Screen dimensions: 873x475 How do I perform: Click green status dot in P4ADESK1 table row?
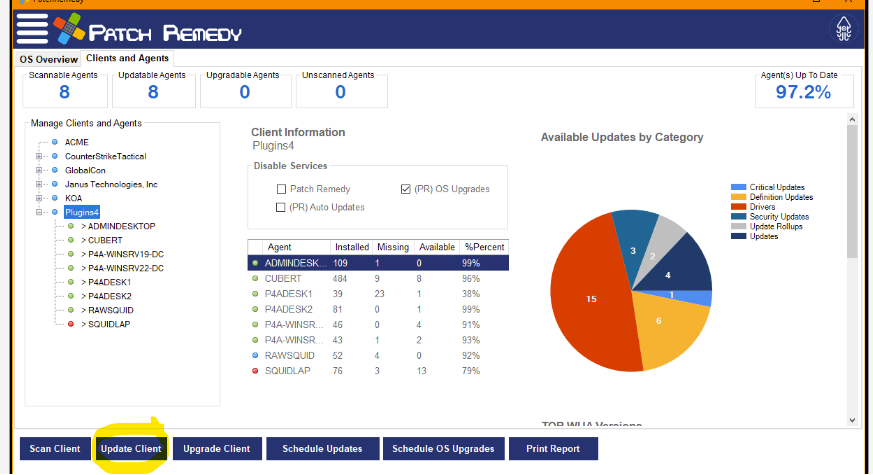point(255,294)
